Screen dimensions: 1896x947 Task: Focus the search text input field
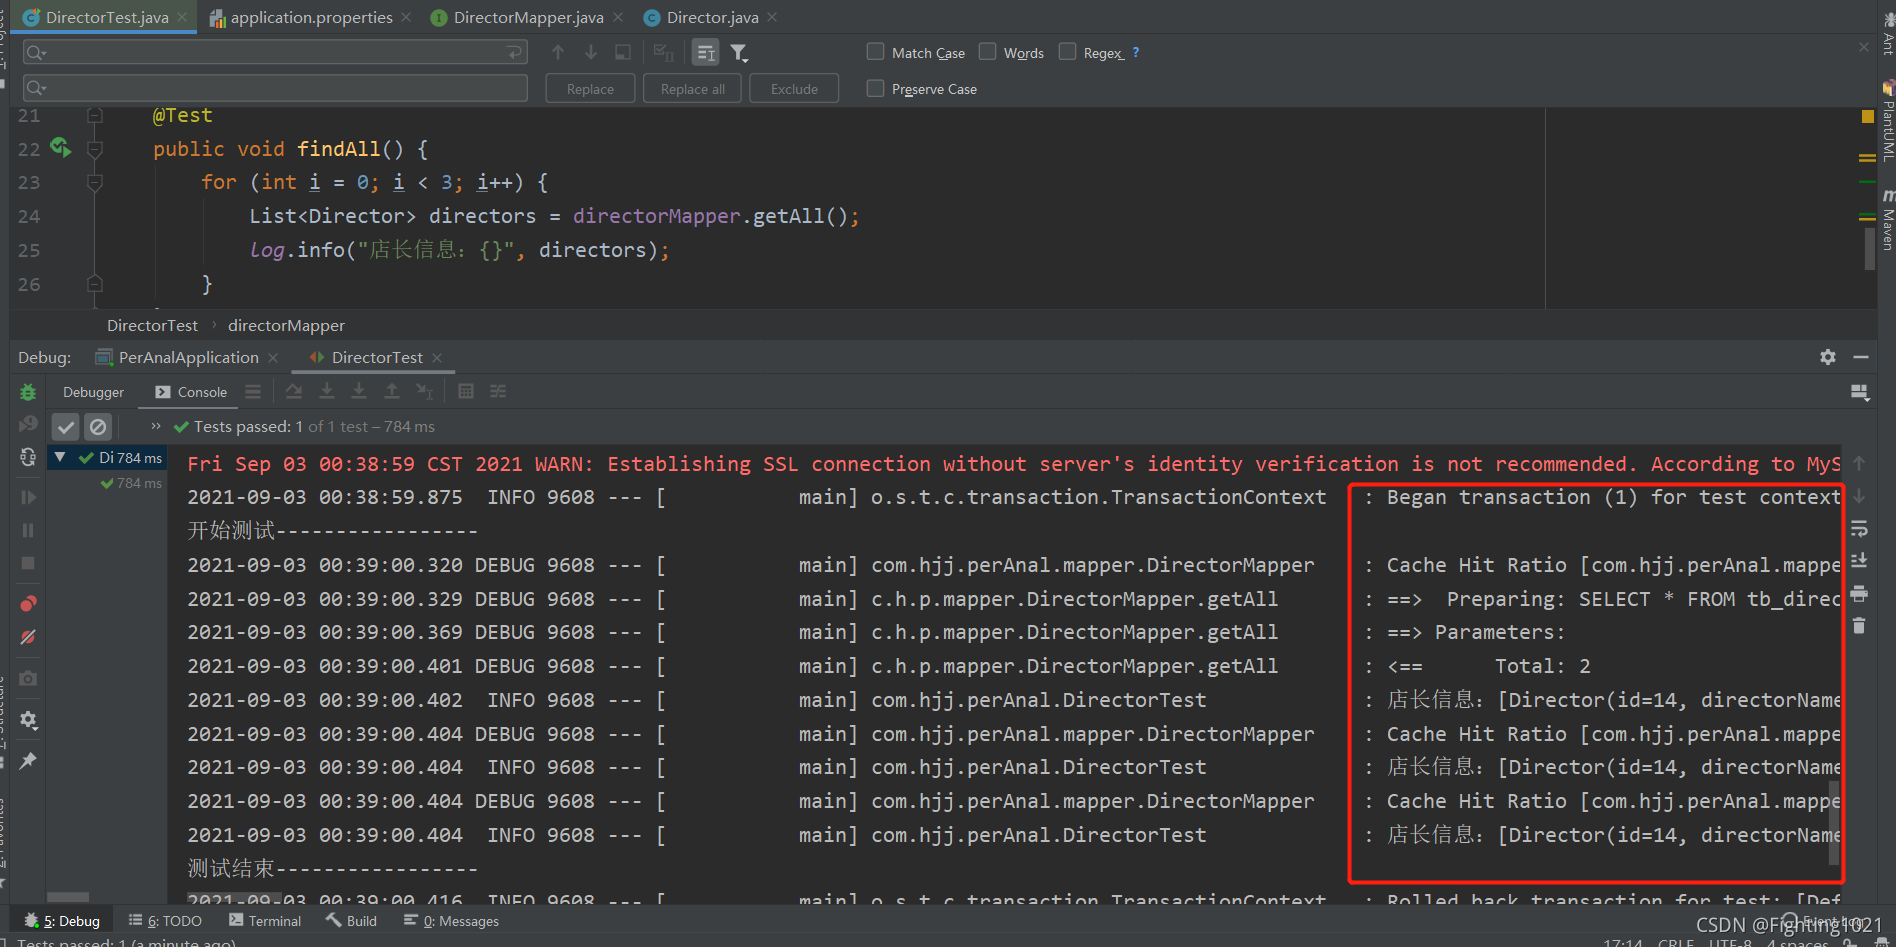click(x=275, y=52)
